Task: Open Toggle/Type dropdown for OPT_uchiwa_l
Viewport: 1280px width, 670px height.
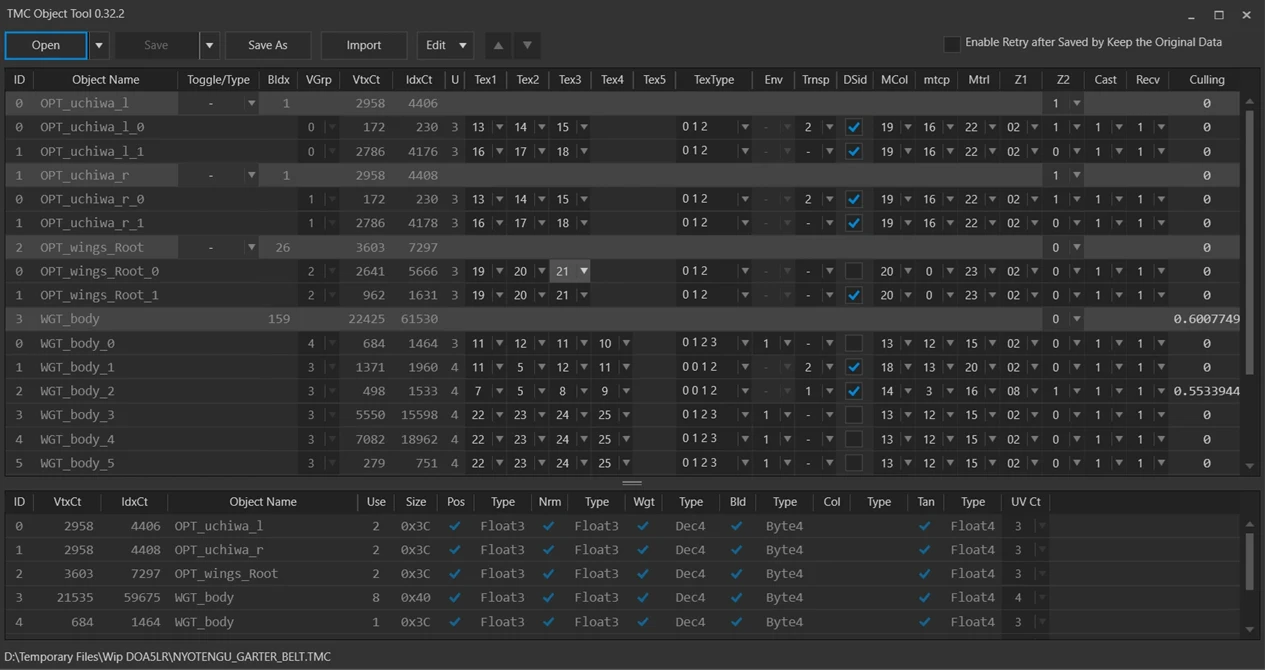Action: coord(251,104)
